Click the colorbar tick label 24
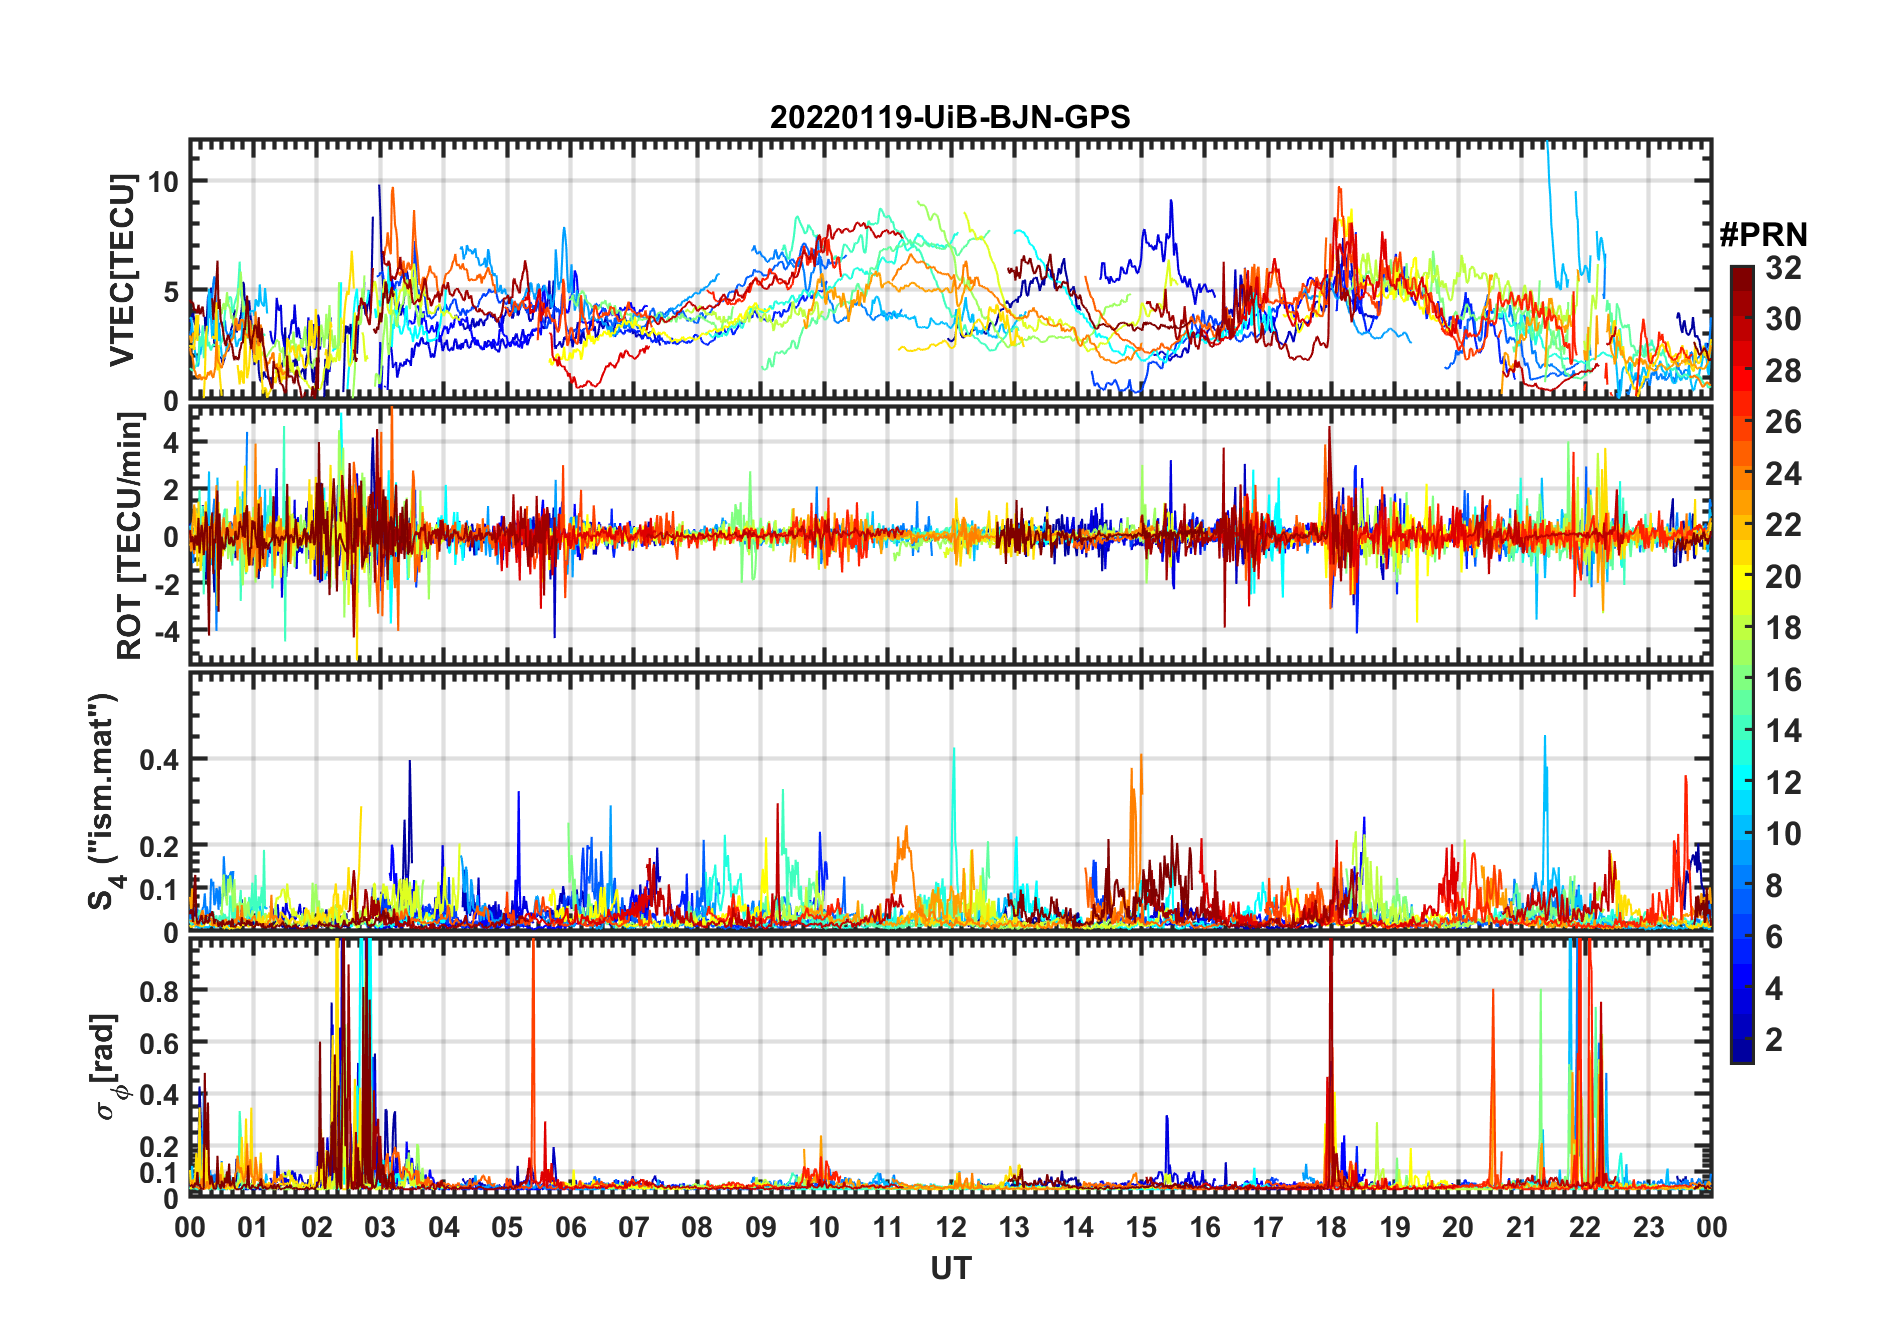The height and width of the screenshot is (1330, 1902). pos(1783,473)
